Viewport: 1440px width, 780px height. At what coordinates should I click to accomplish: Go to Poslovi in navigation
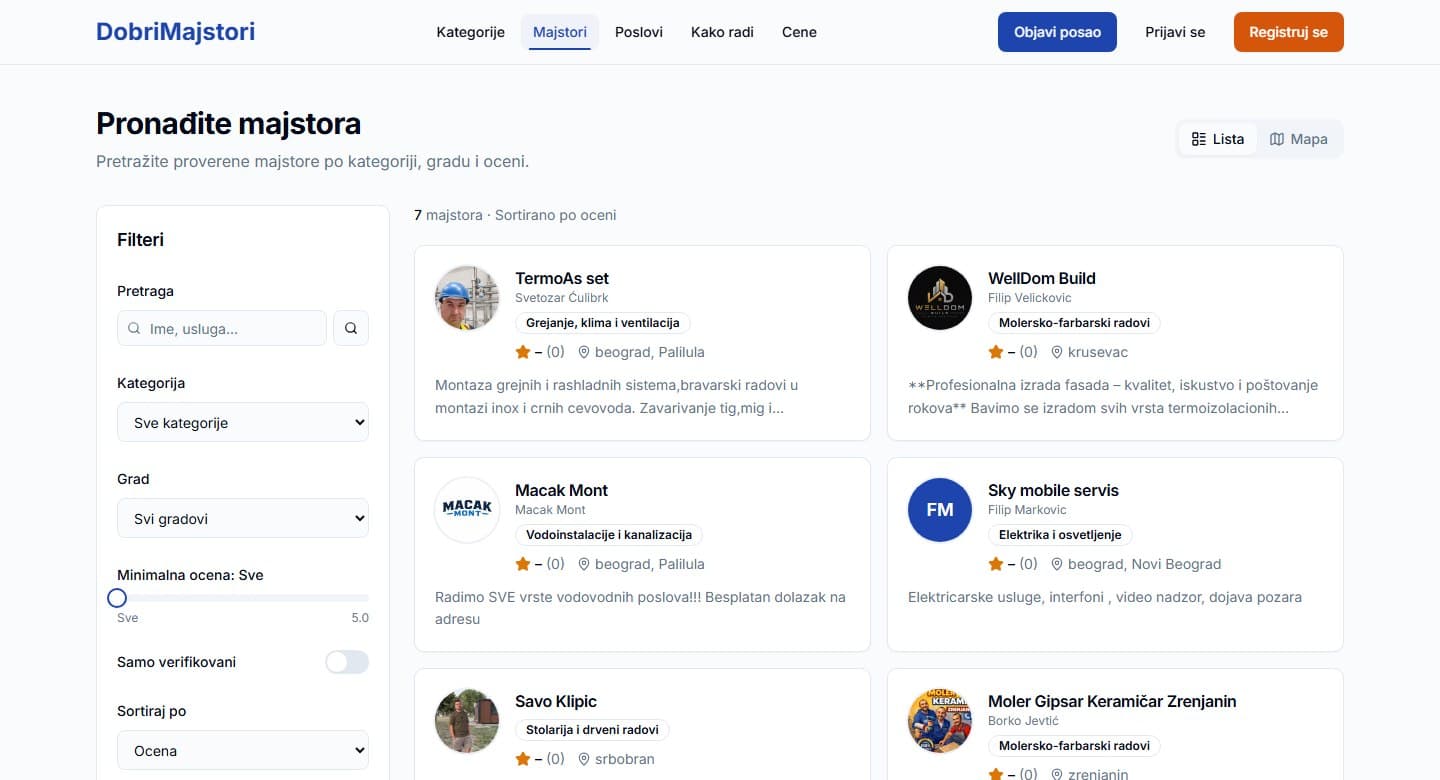tap(639, 32)
